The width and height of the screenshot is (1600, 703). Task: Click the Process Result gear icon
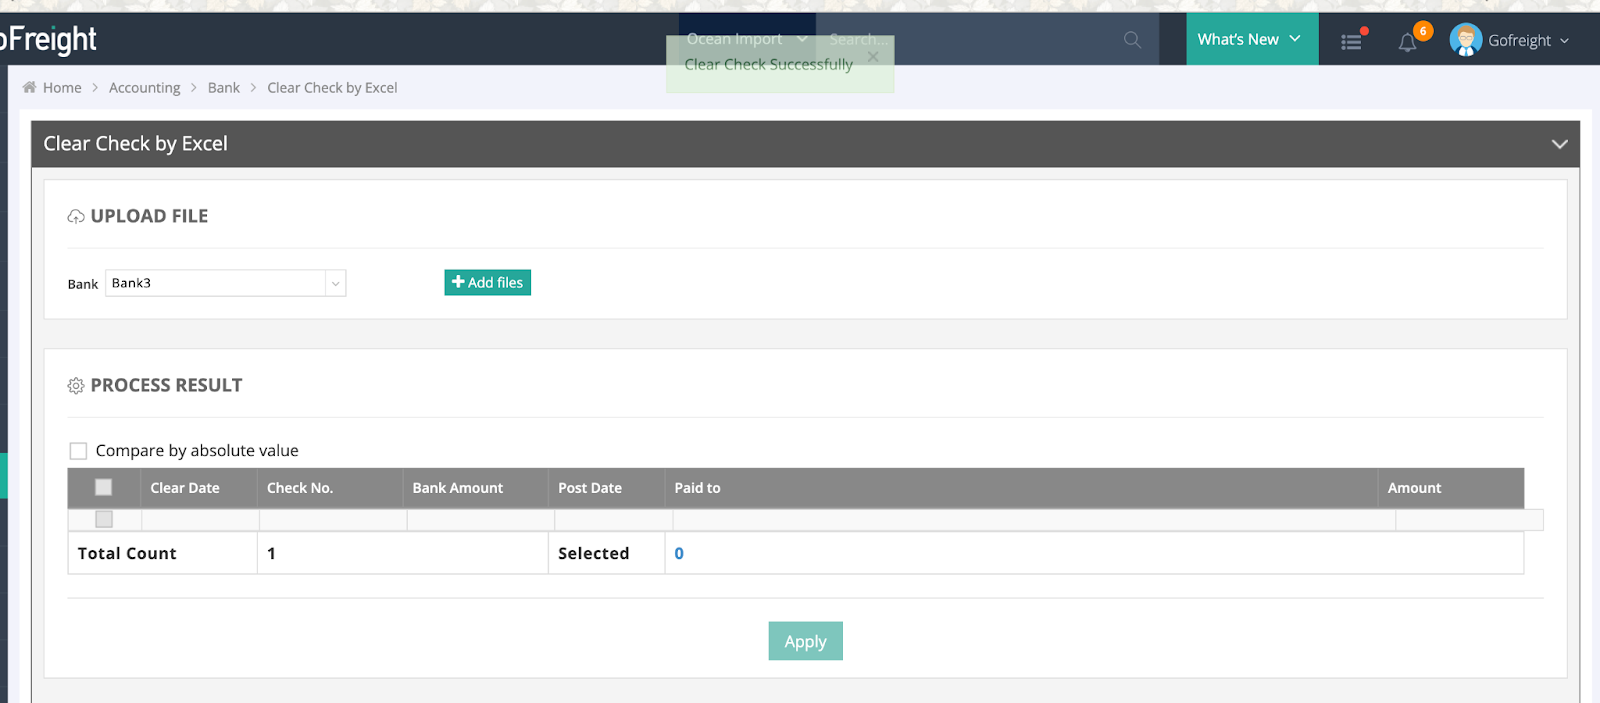click(x=76, y=386)
